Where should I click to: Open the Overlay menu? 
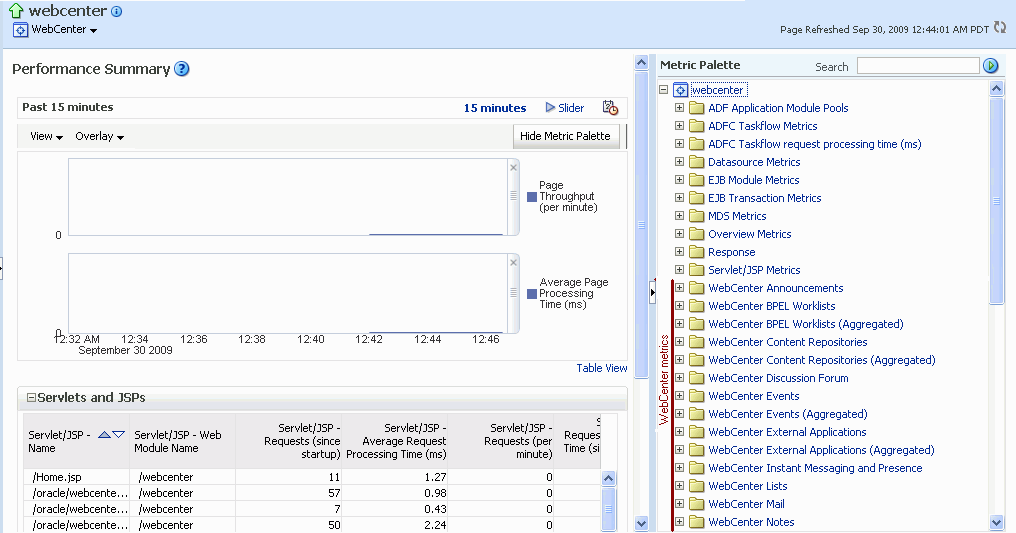tap(99, 137)
